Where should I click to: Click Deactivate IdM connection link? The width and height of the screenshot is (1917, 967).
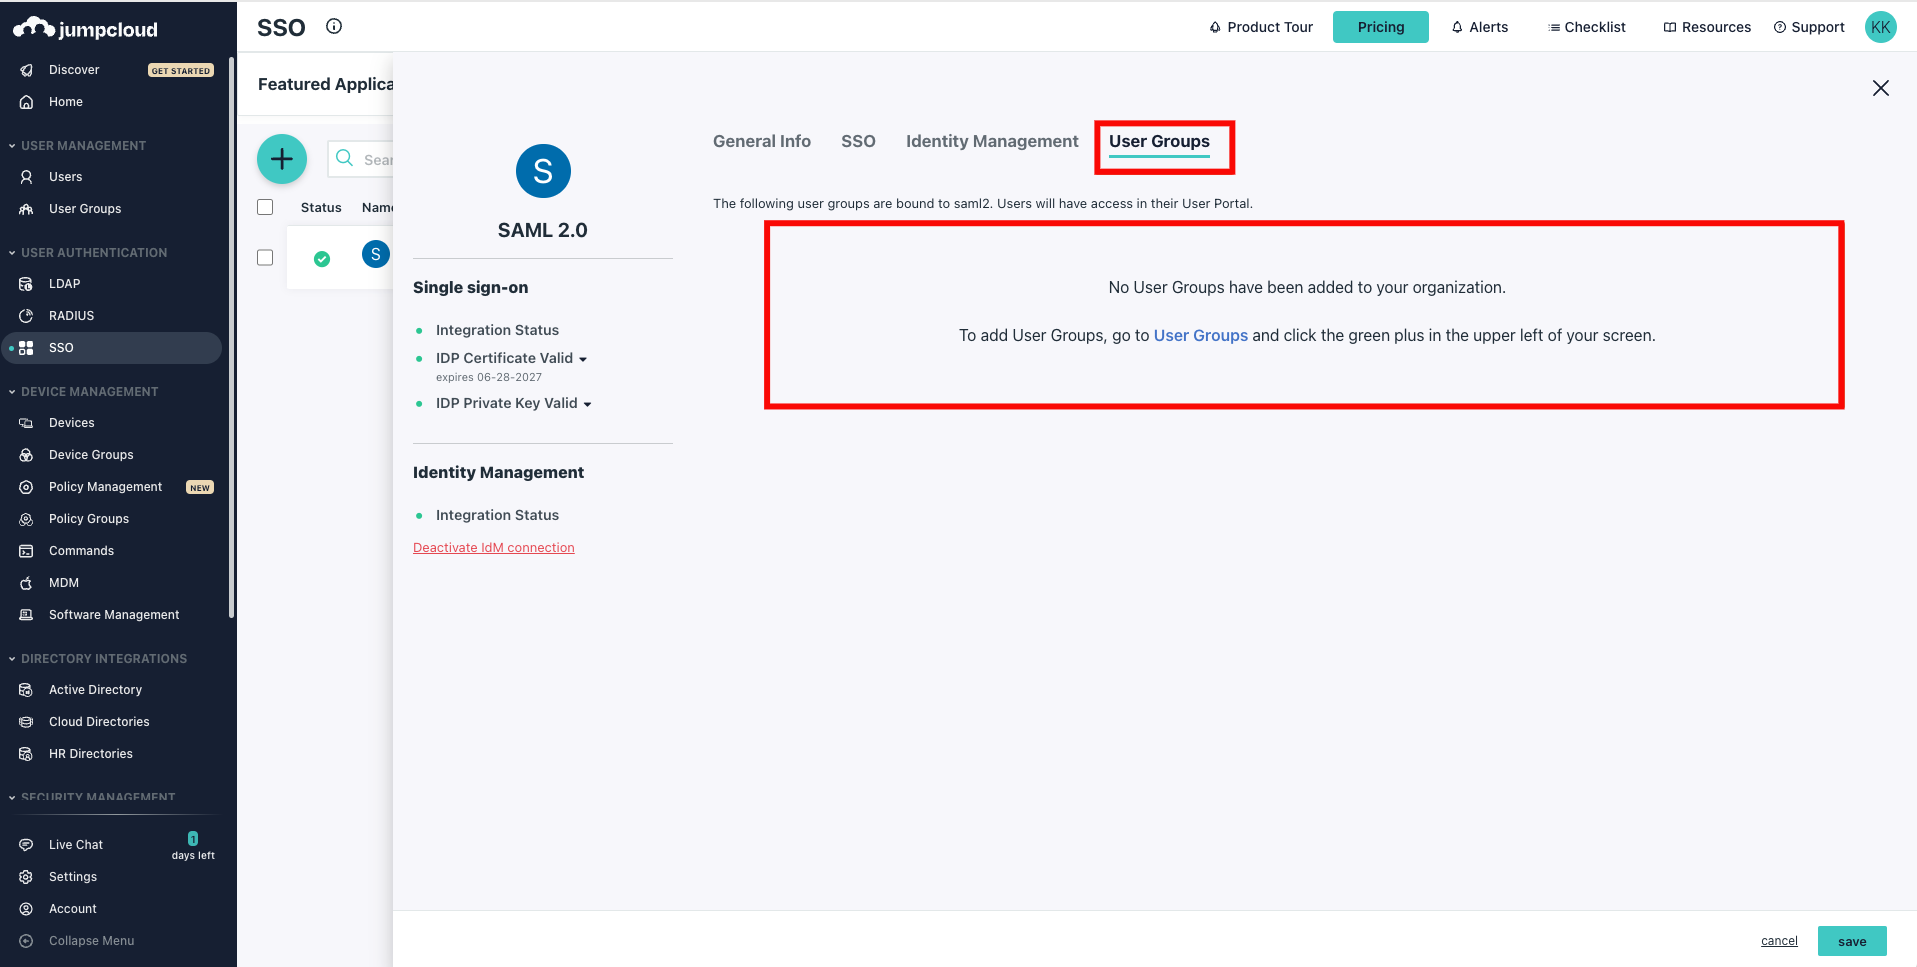(x=494, y=547)
